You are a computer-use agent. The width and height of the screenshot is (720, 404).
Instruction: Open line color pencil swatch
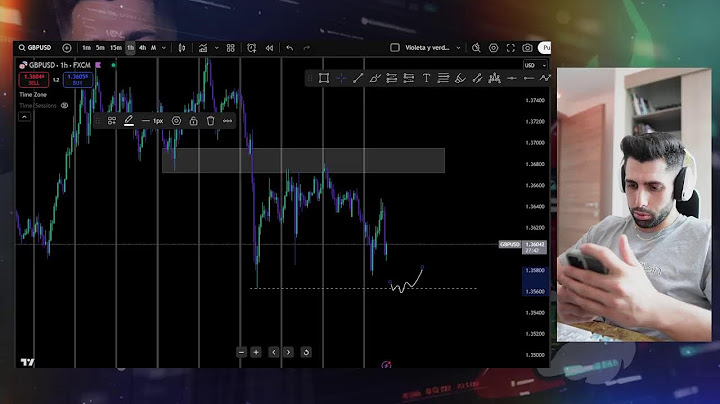(x=129, y=121)
